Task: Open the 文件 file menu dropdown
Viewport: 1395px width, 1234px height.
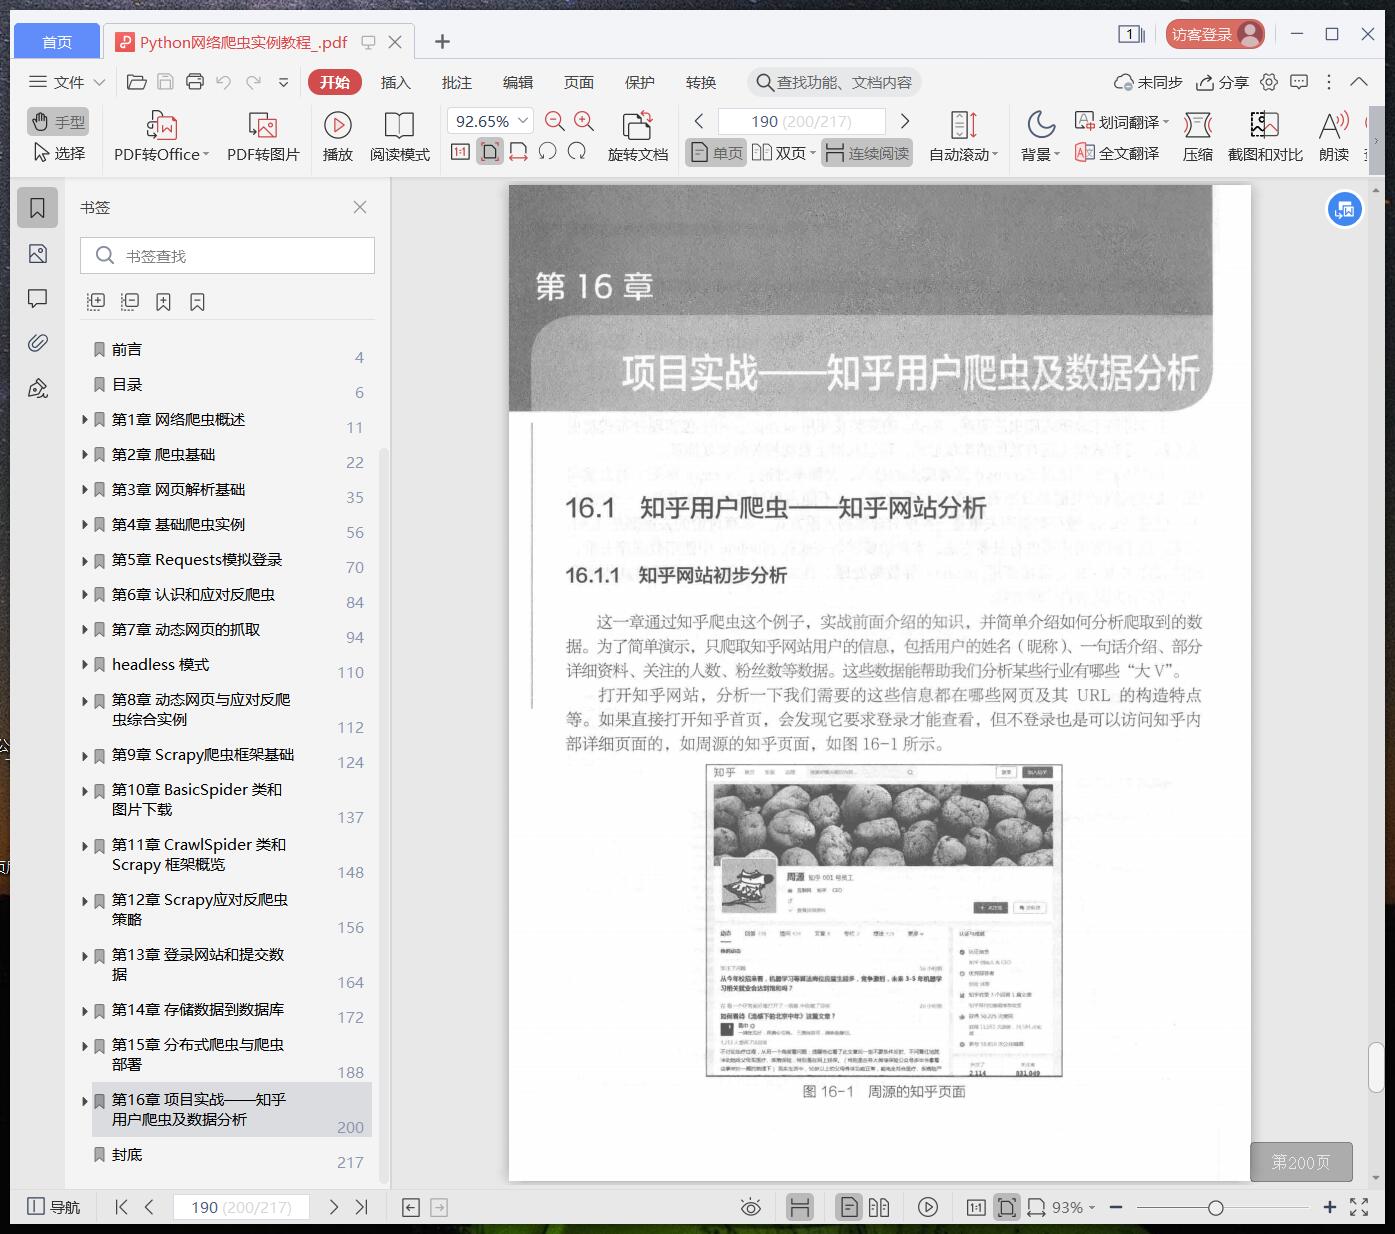Action: (x=67, y=82)
